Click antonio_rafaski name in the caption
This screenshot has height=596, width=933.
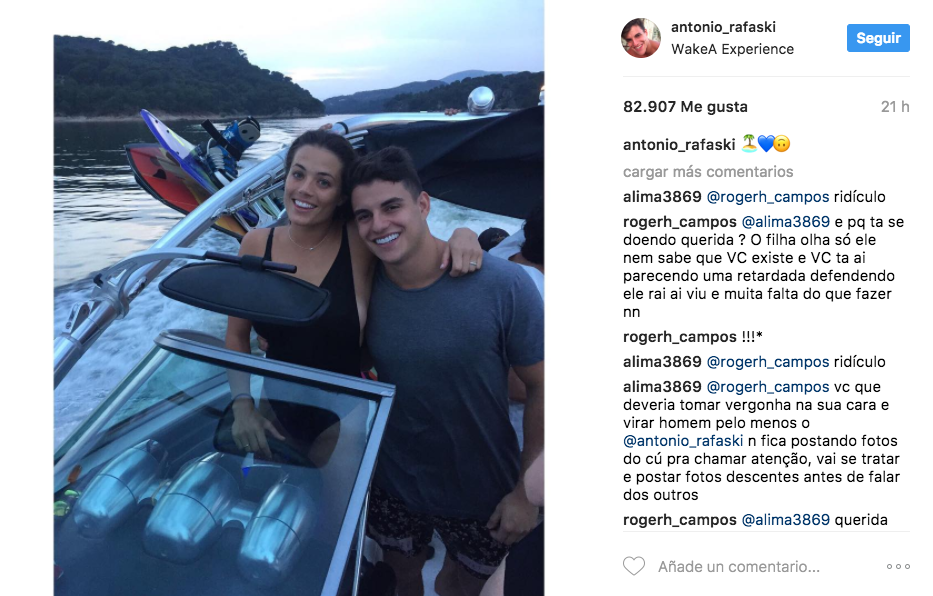click(679, 145)
